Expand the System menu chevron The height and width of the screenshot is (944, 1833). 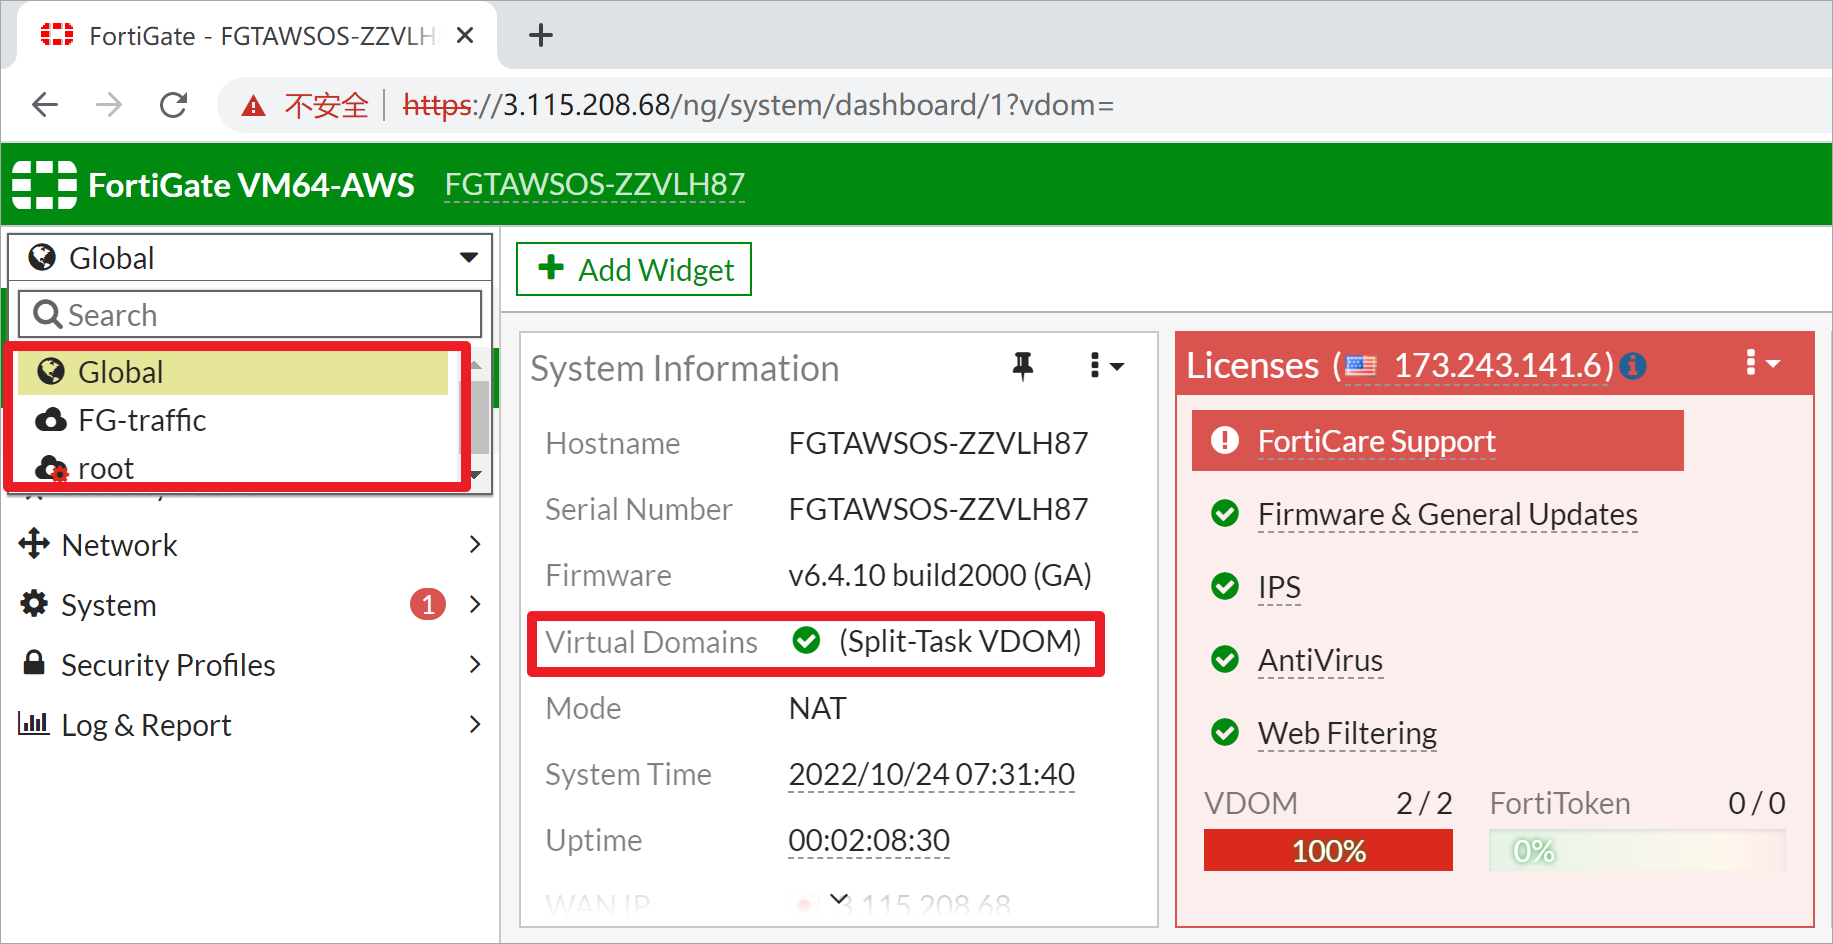(475, 604)
